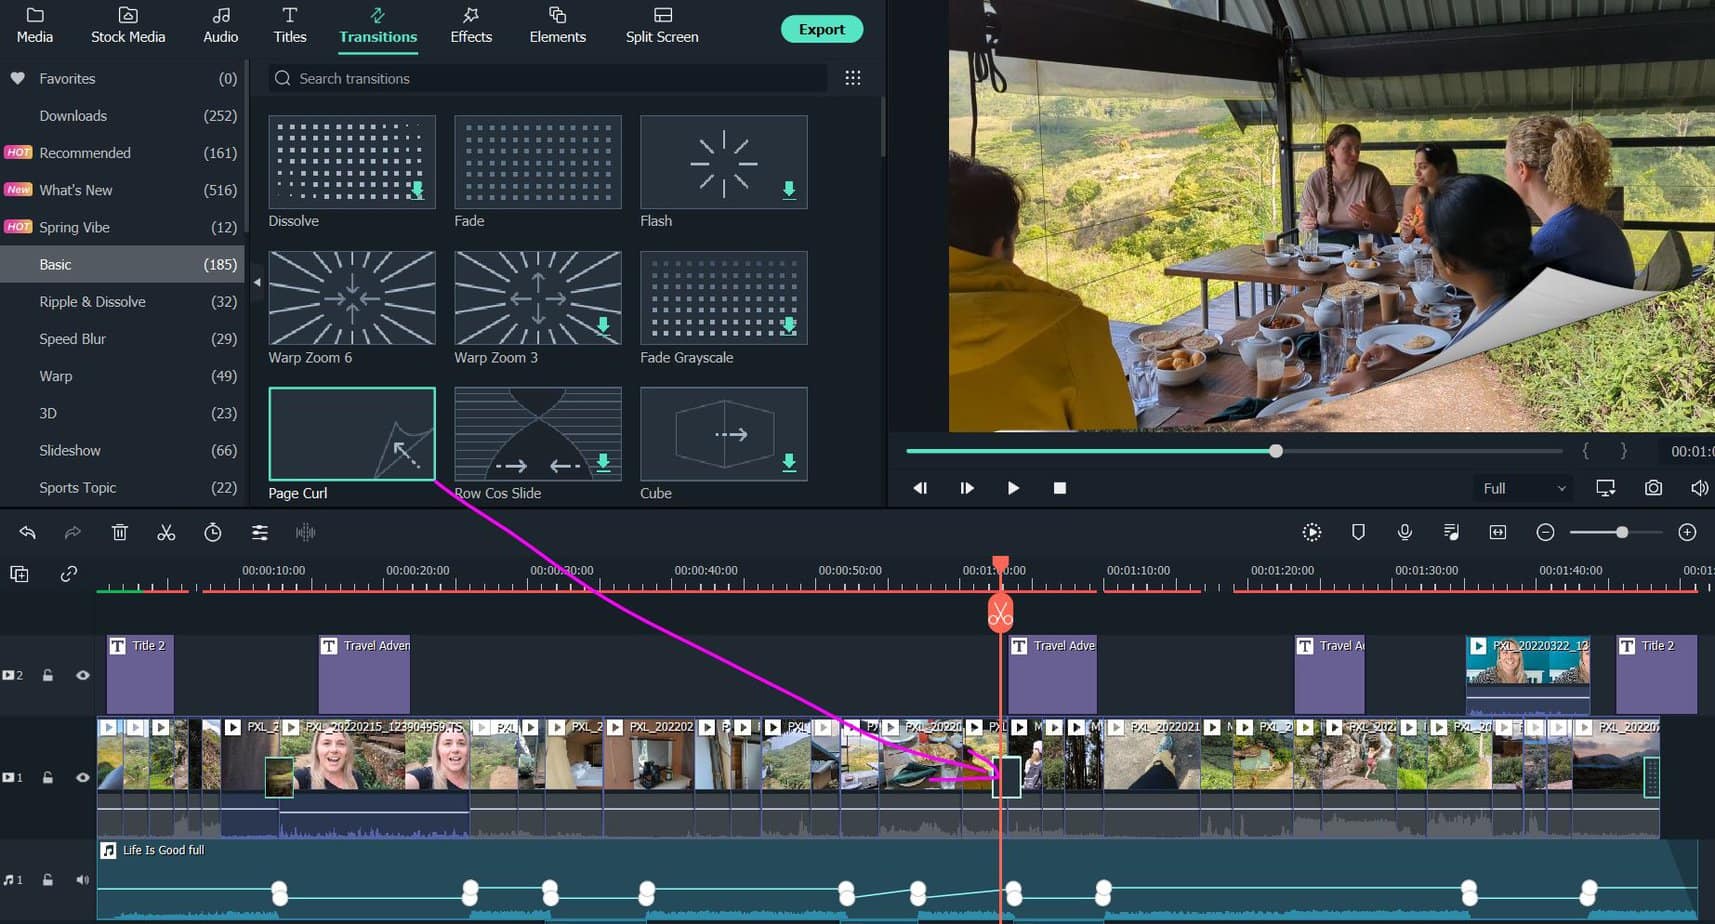Mute the Life Is Good audio track
Viewport: 1715px width, 924px height.
tap(82, 879)
